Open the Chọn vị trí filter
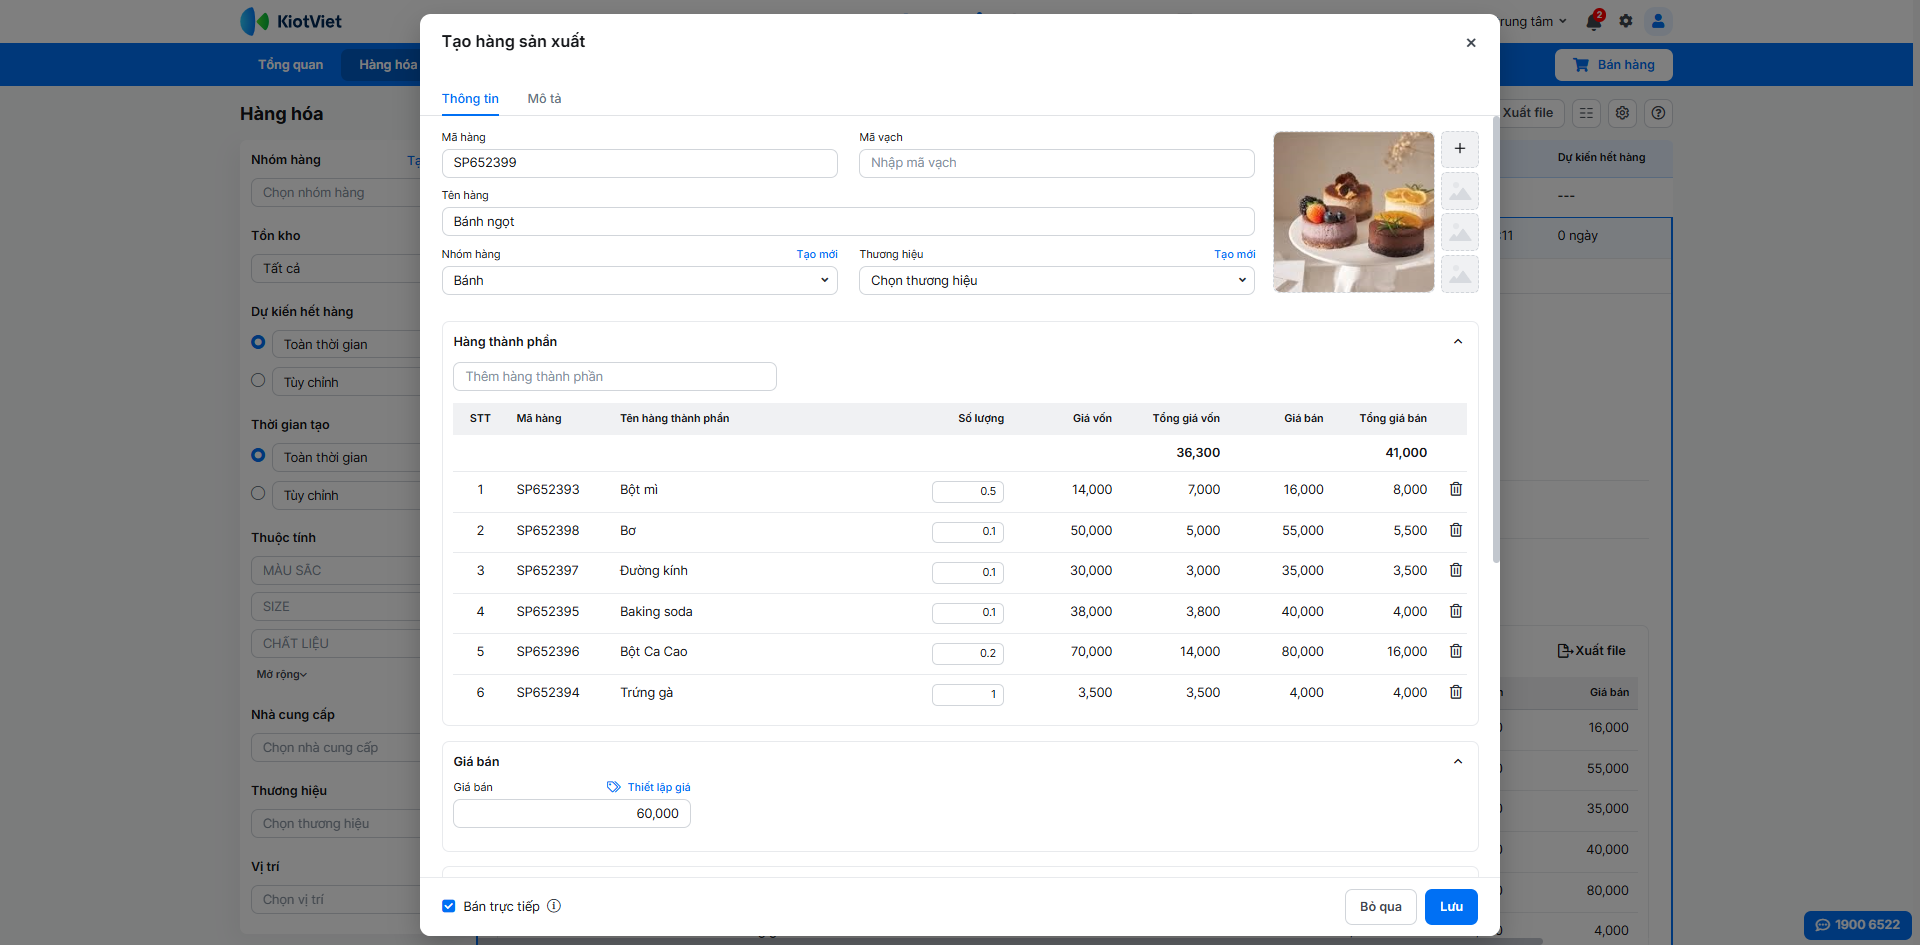 point(336,900)
